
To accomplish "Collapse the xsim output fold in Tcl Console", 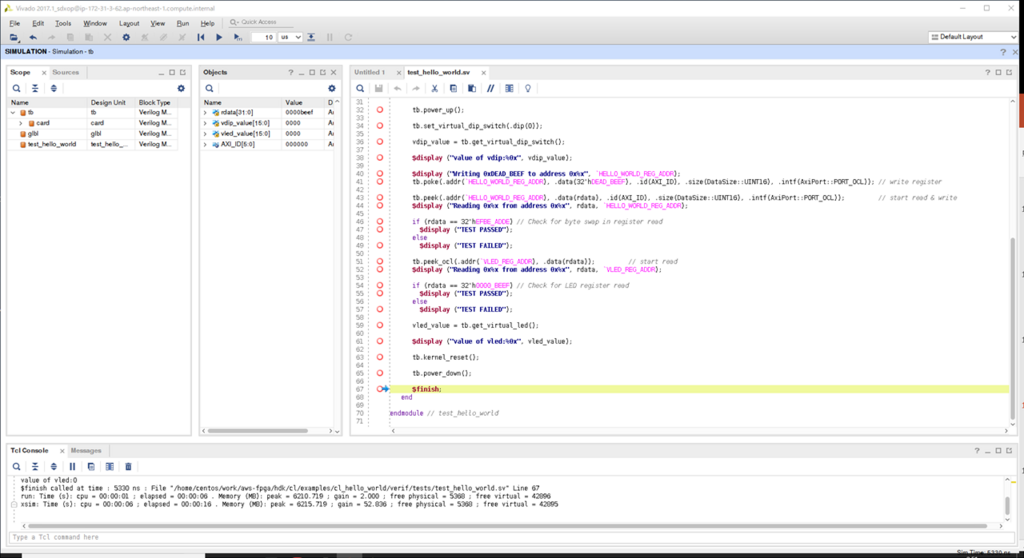I will 14,504.
